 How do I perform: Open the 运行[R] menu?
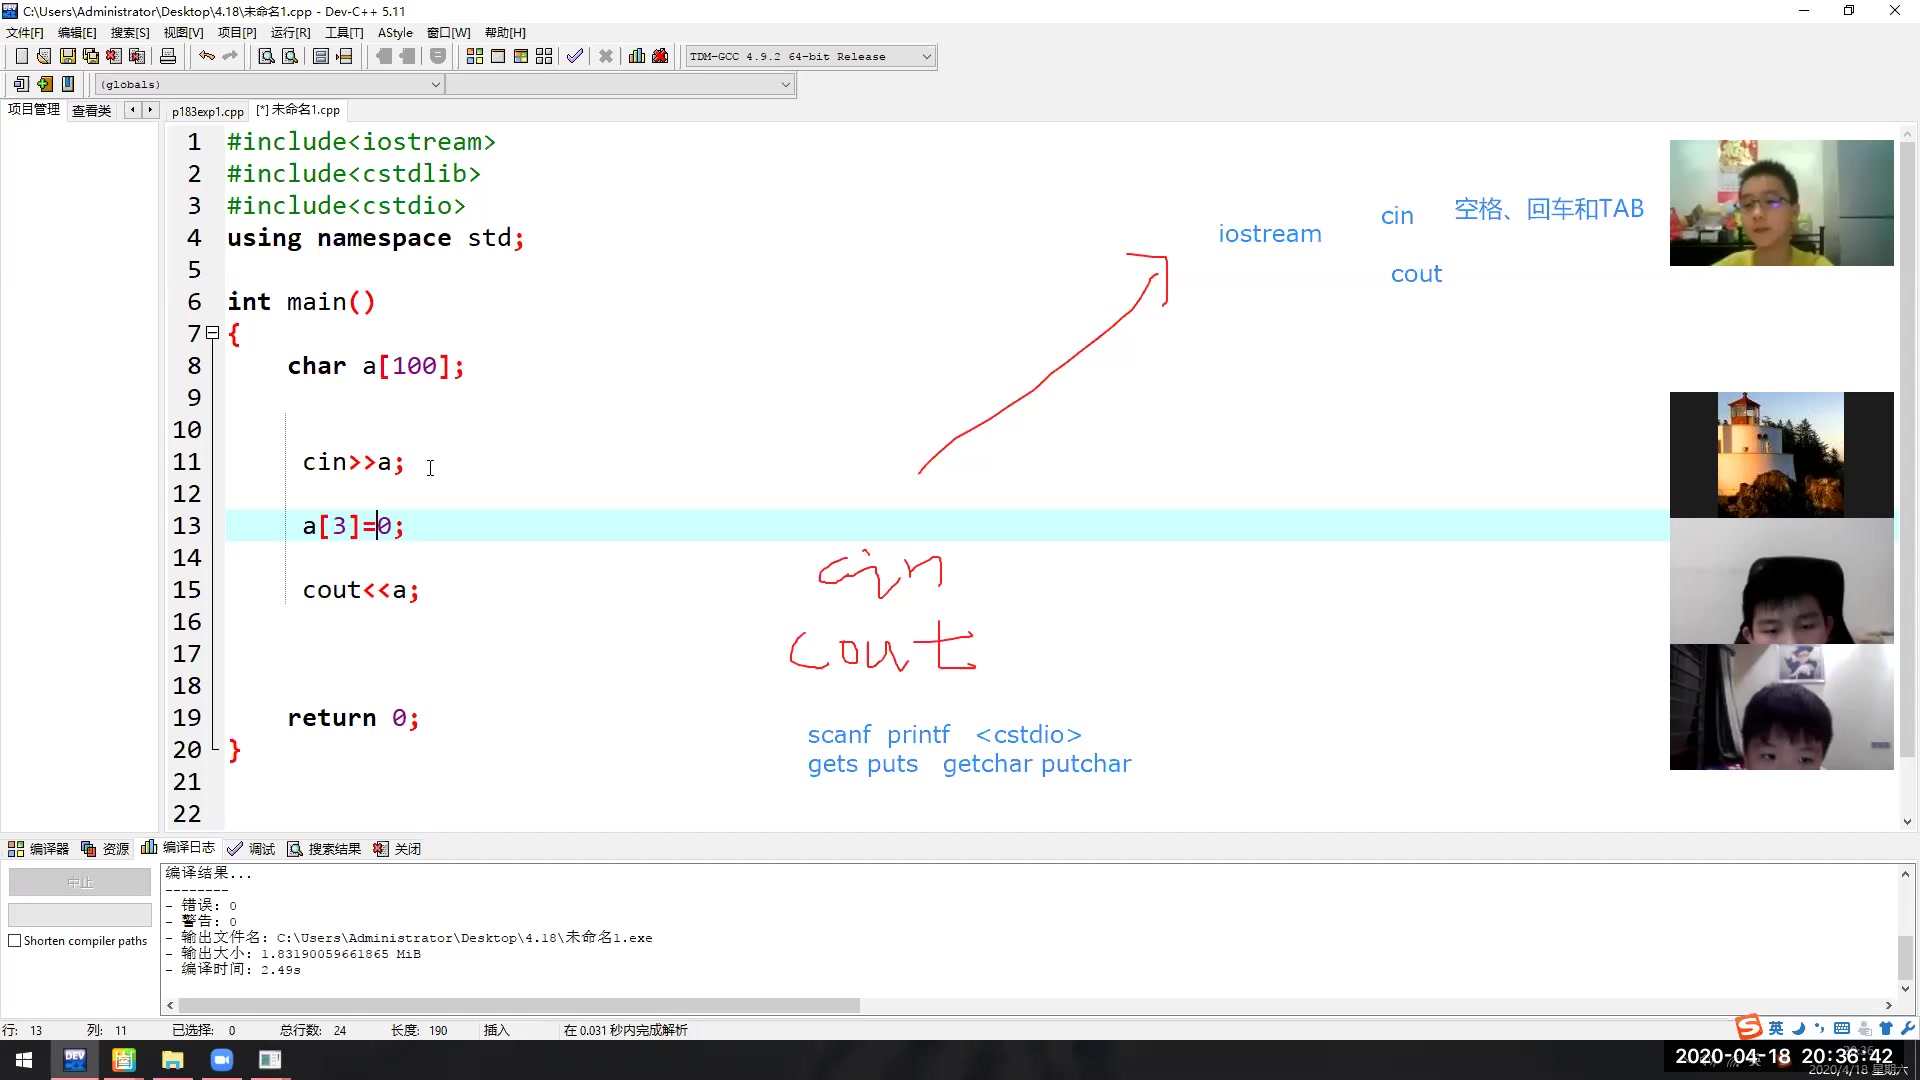tap(290, 32)
